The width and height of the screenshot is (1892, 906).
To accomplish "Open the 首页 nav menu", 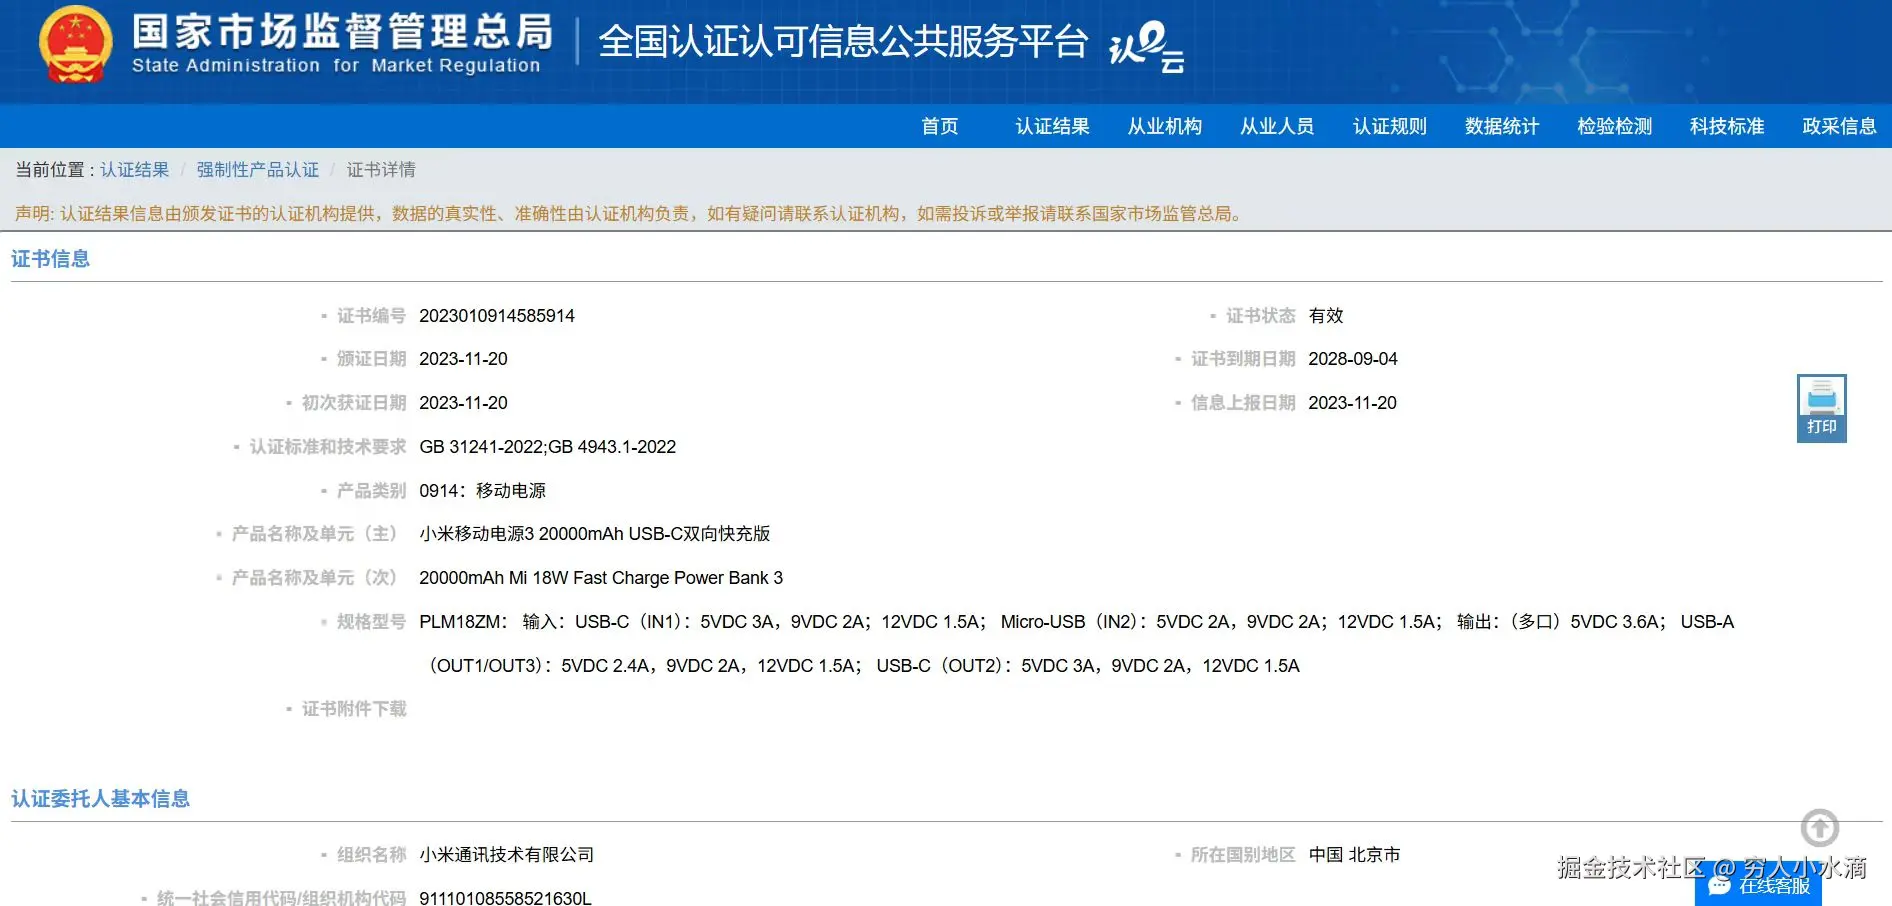I will coord(940,126).
